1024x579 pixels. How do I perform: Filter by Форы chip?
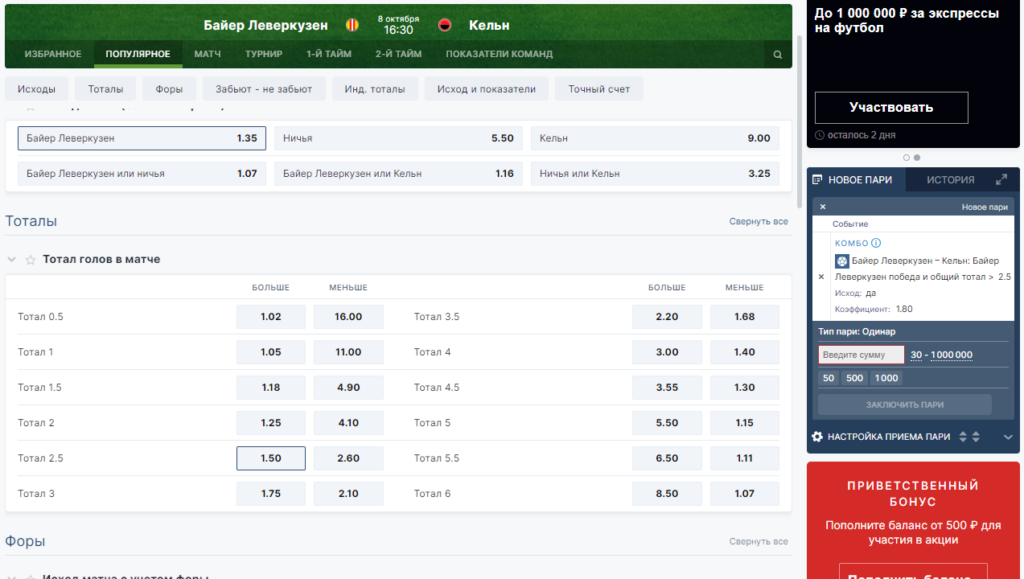tap(169, 89)
